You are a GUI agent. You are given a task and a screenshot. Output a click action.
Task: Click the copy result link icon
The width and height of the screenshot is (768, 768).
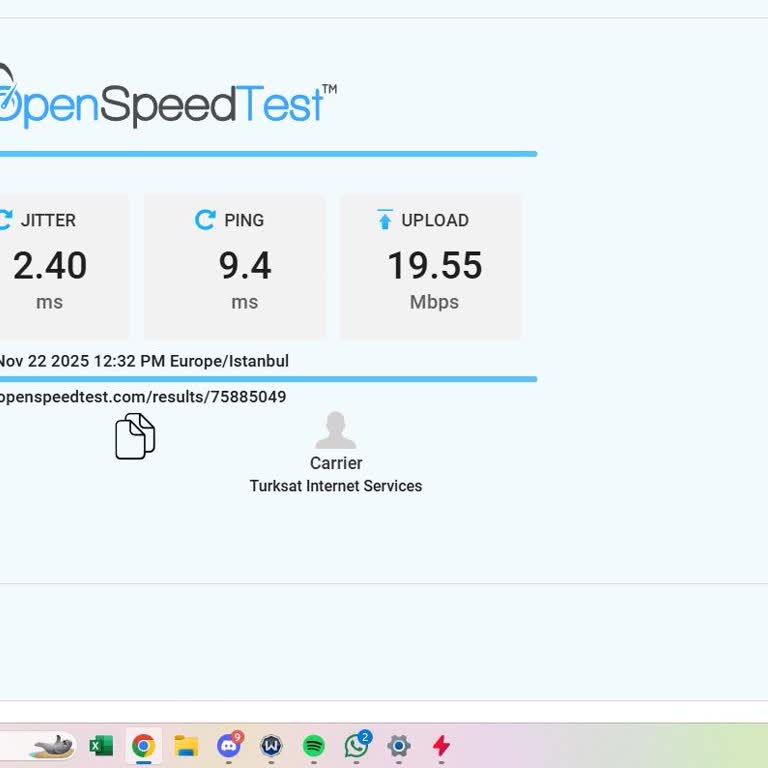point(135,436)
